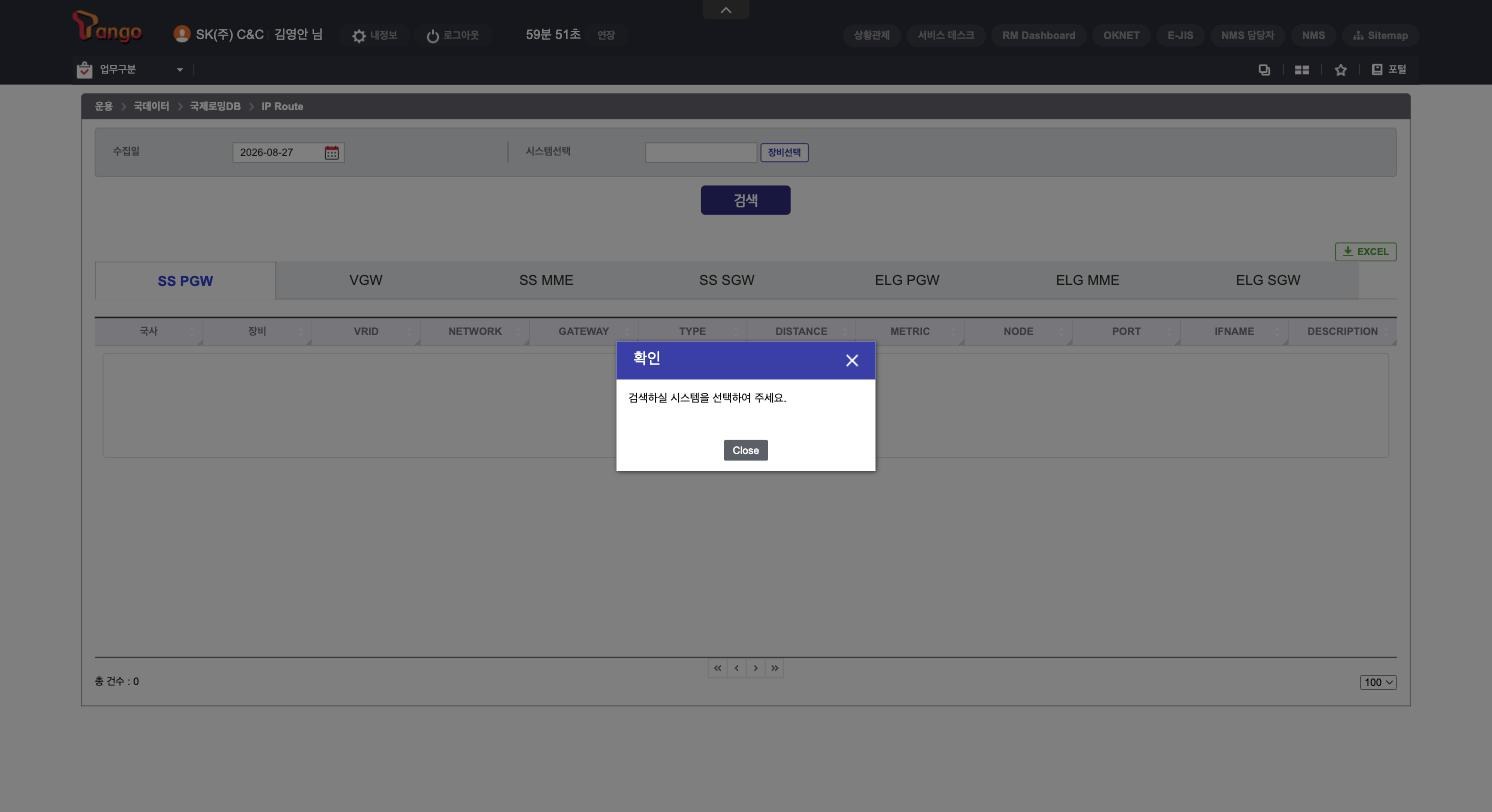
Task: Switch to the ELG MME tab
Action: [x=1087, y=281]
